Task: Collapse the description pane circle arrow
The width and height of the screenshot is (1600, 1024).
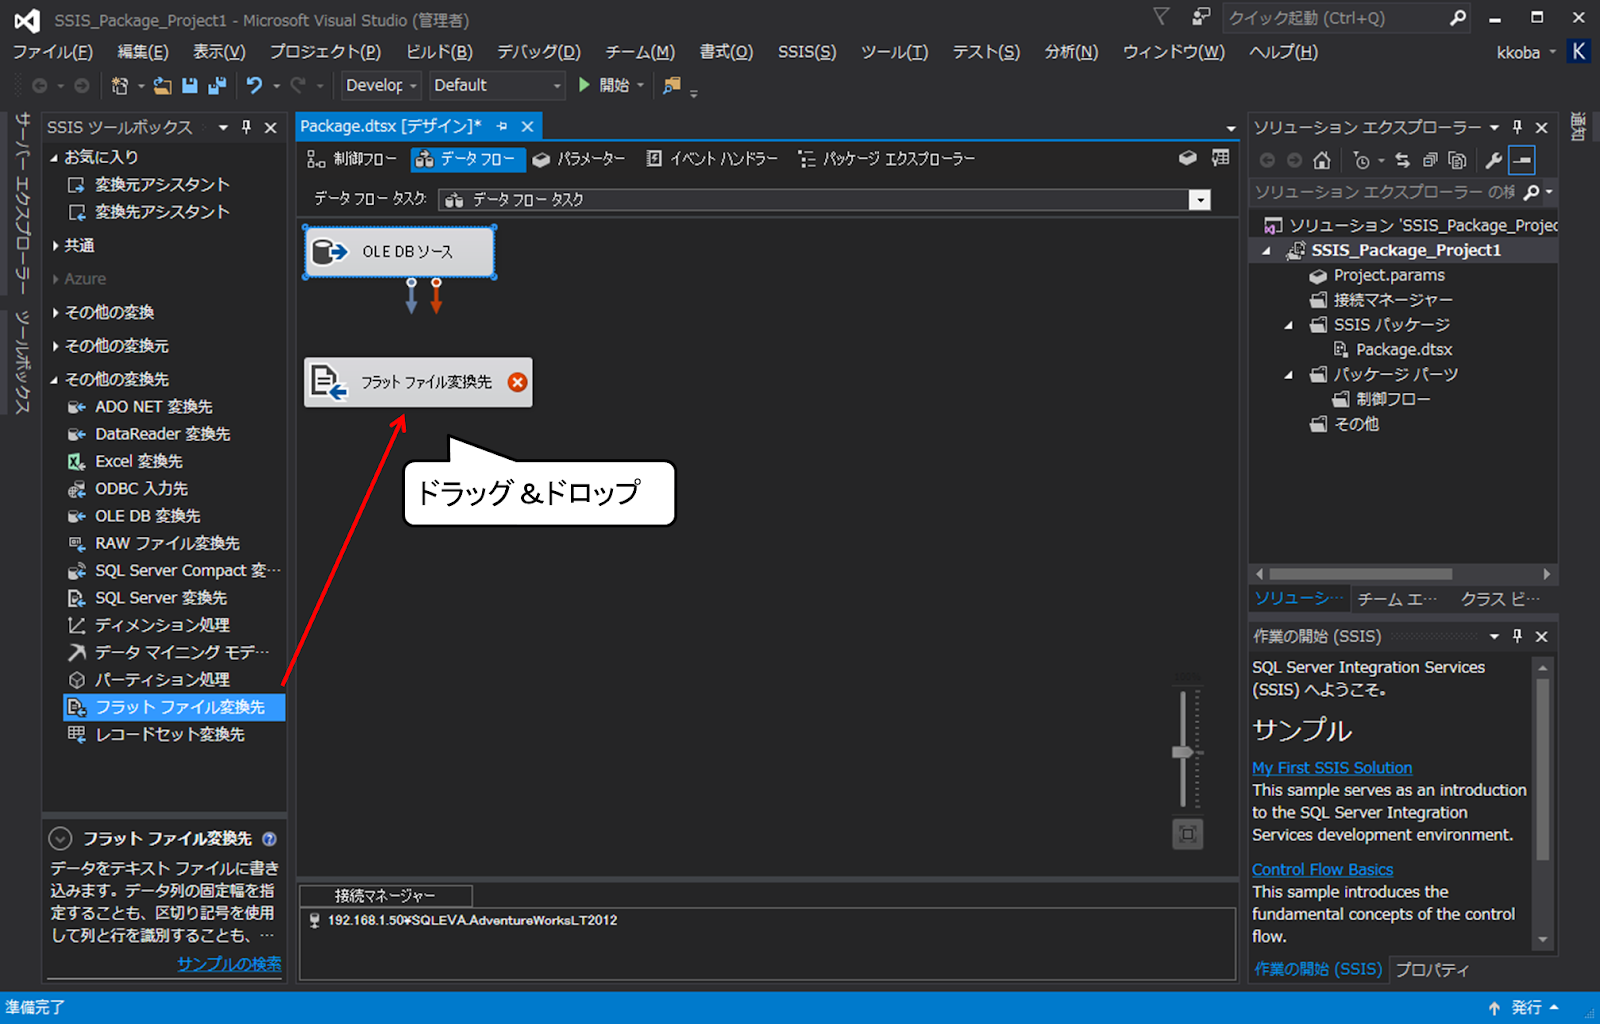Action: 61,839
